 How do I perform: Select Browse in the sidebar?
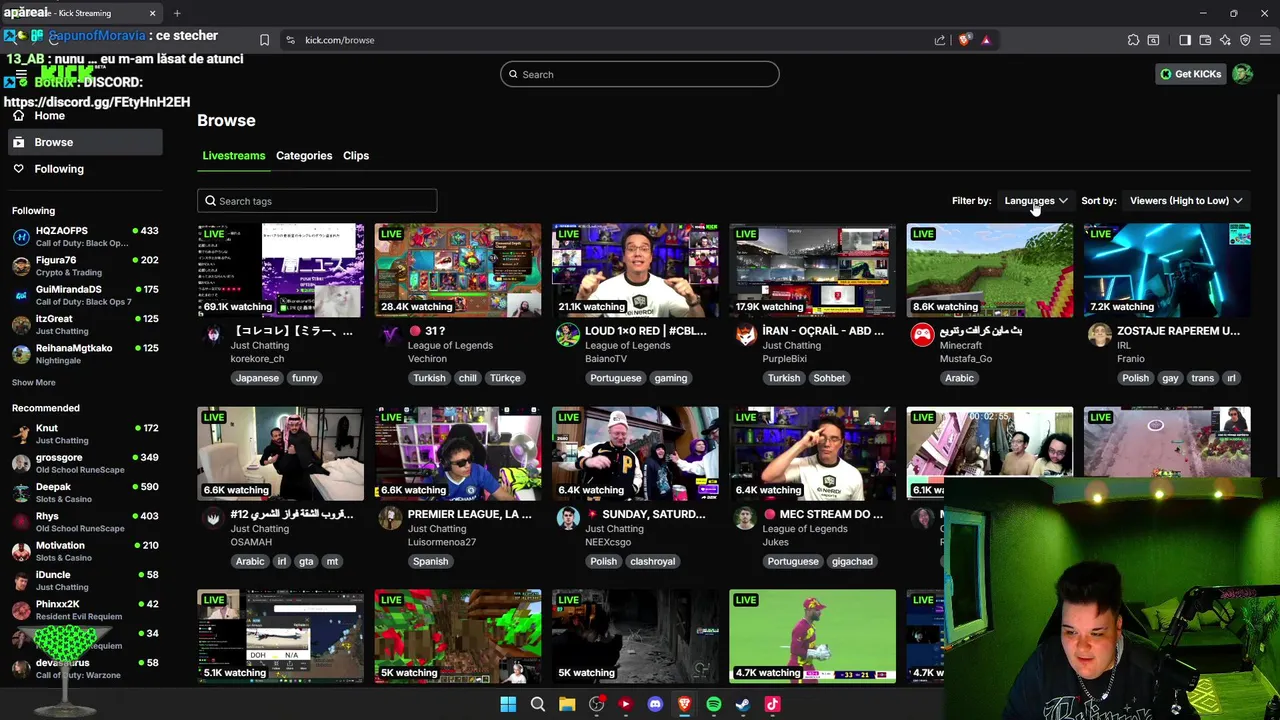coord(85,142)
